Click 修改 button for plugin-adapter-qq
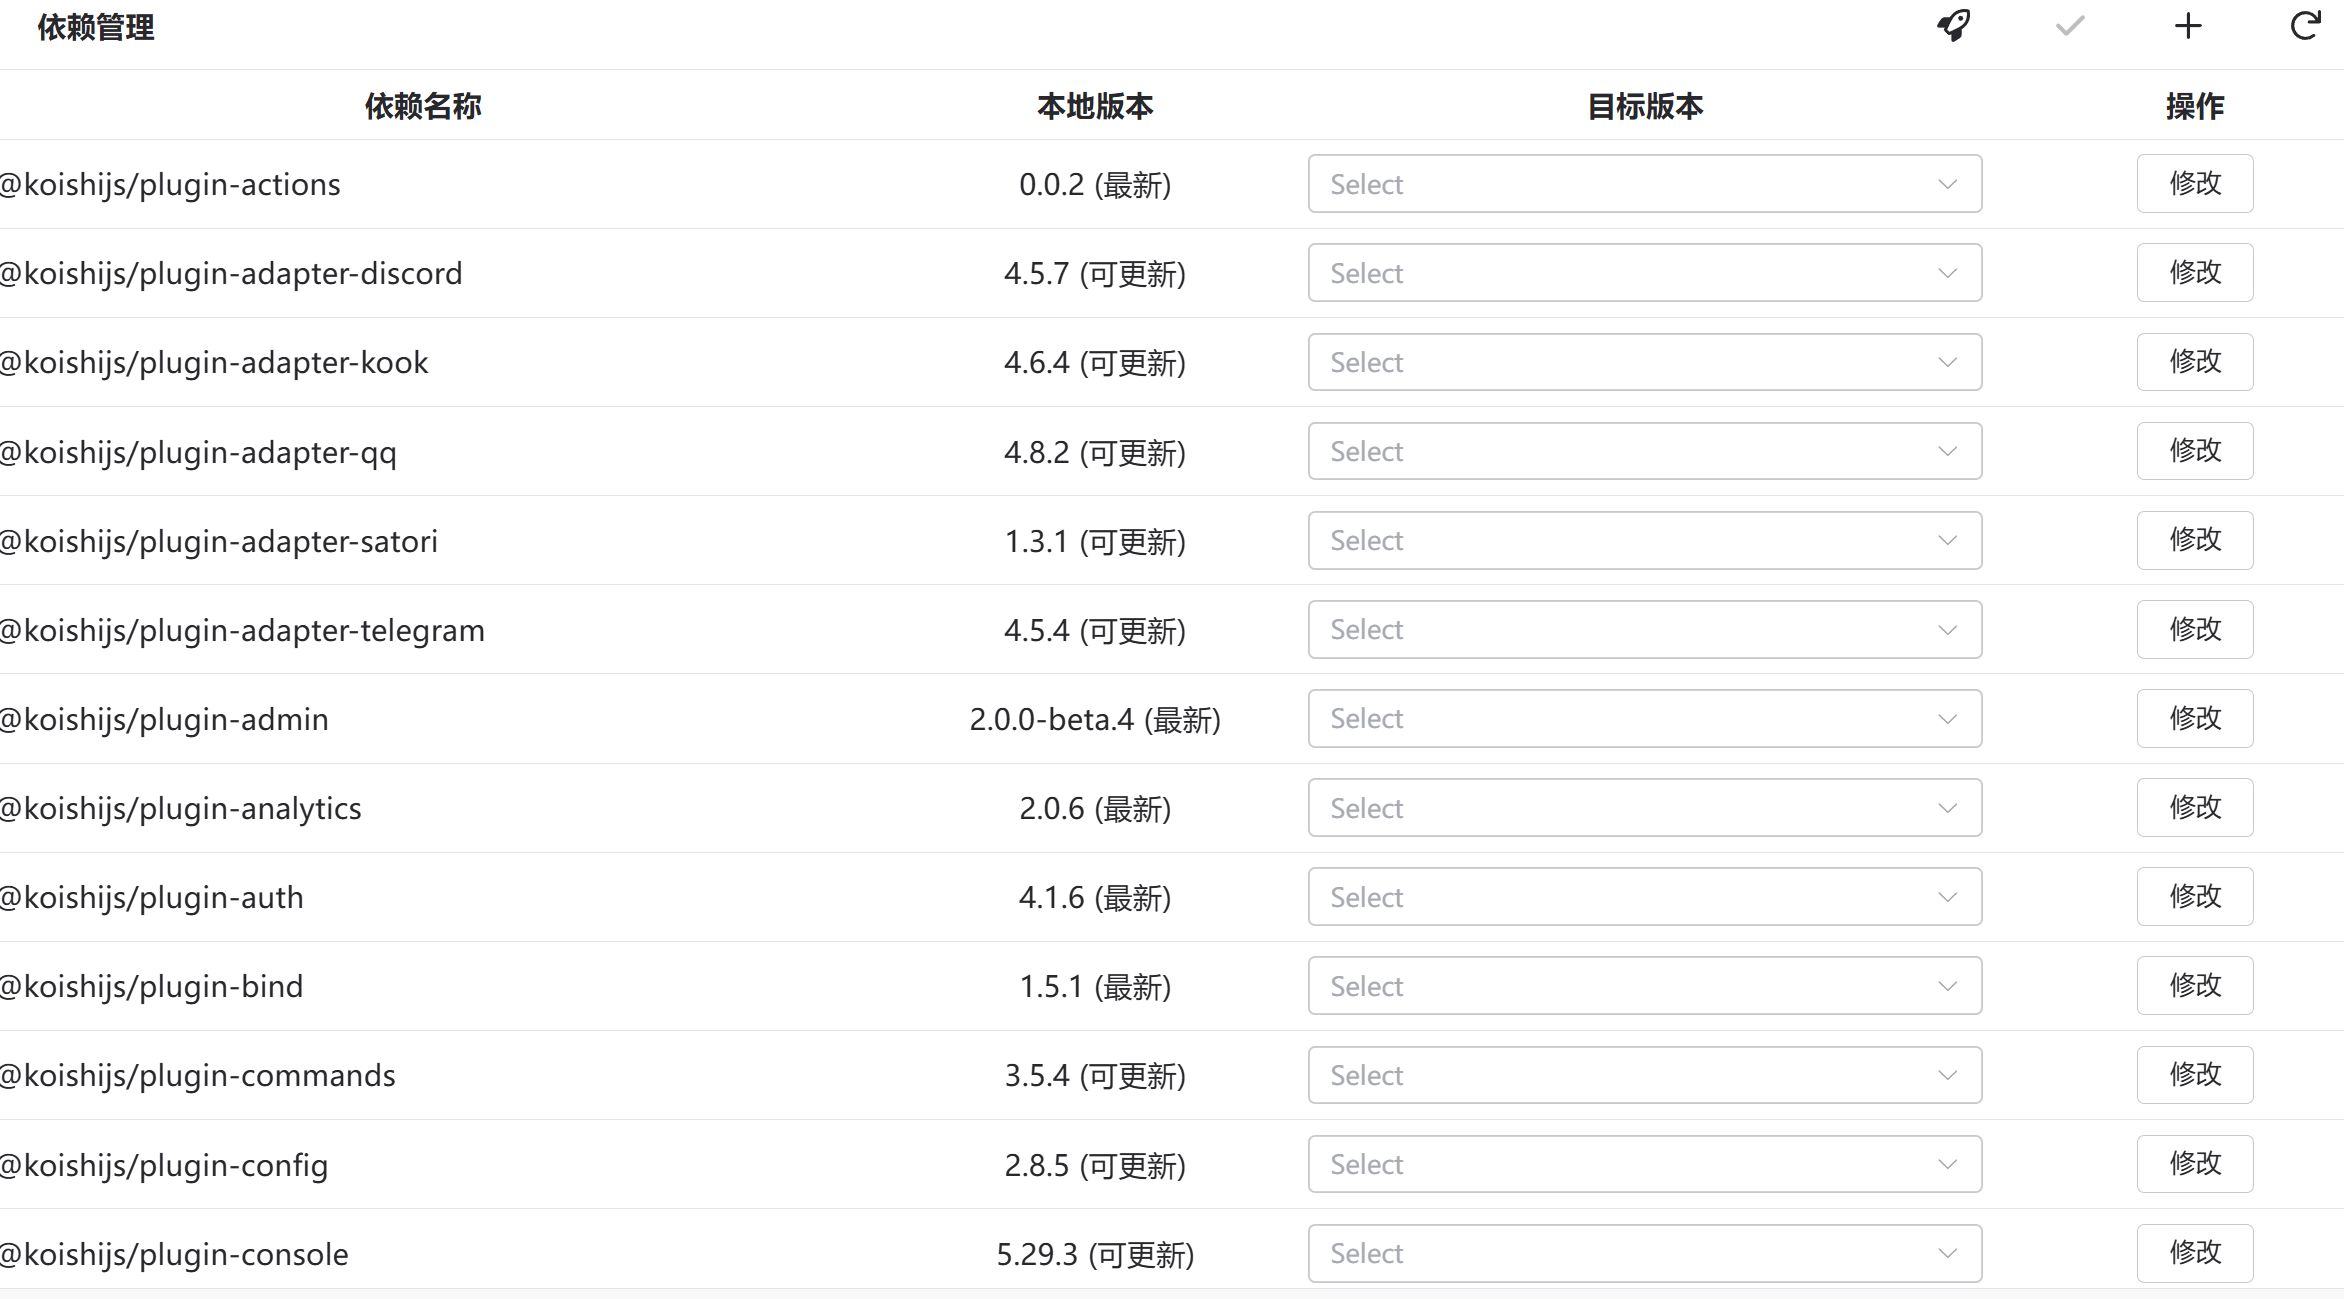This screenshot has width=2344, height=1299. pyautogui.click(x=2195, y=451)
